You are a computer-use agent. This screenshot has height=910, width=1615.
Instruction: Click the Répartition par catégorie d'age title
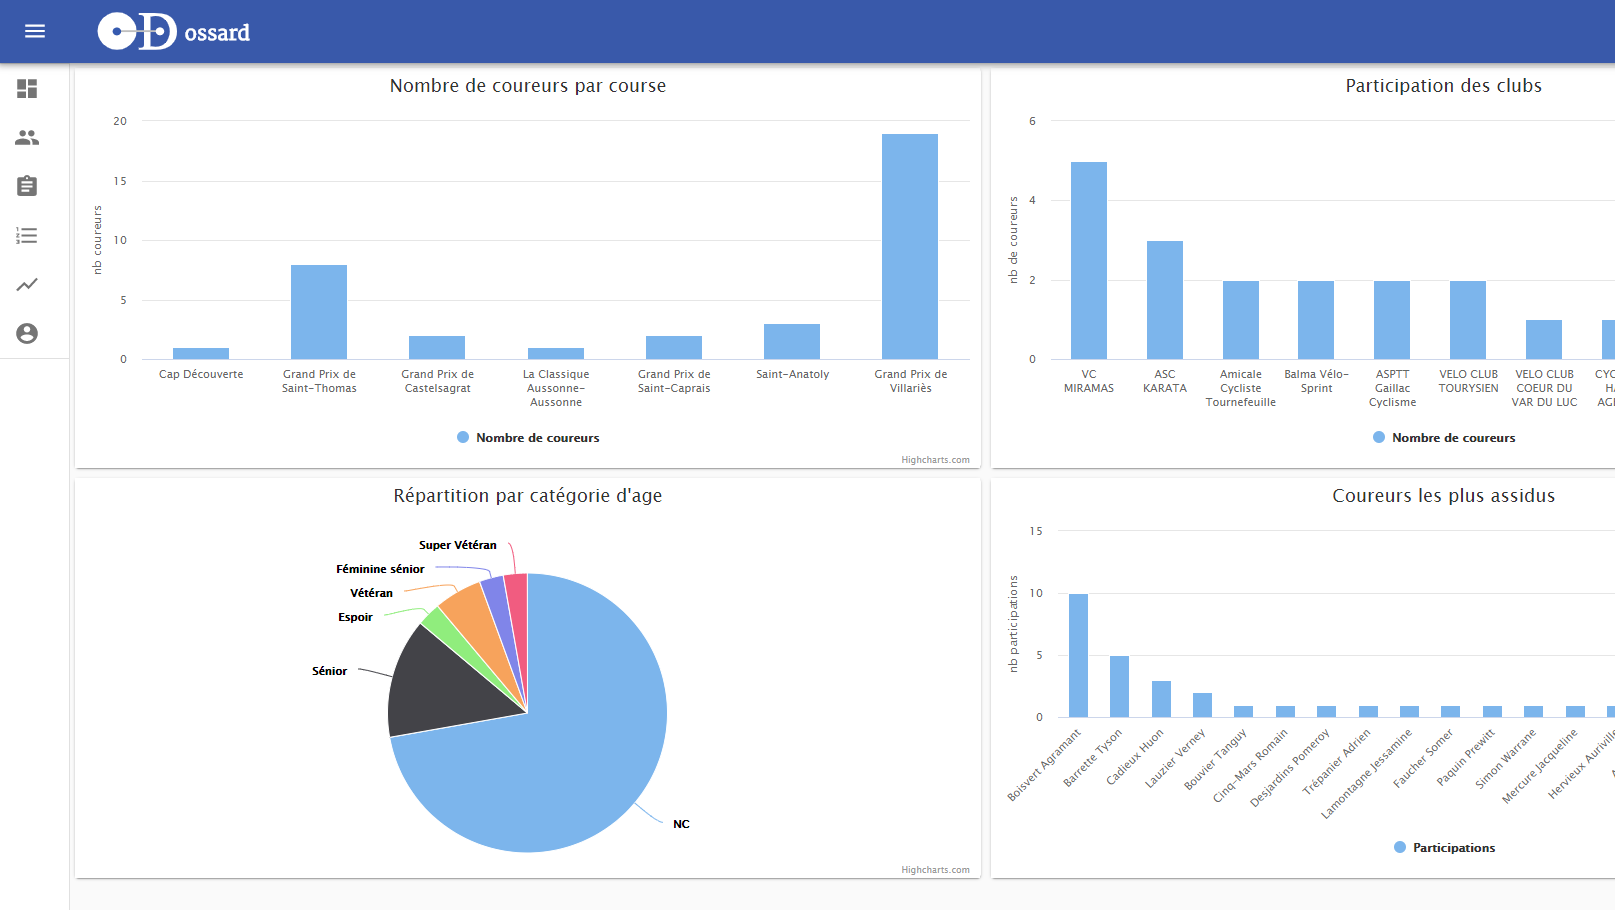pyautogui.click(x=528, y=496)
